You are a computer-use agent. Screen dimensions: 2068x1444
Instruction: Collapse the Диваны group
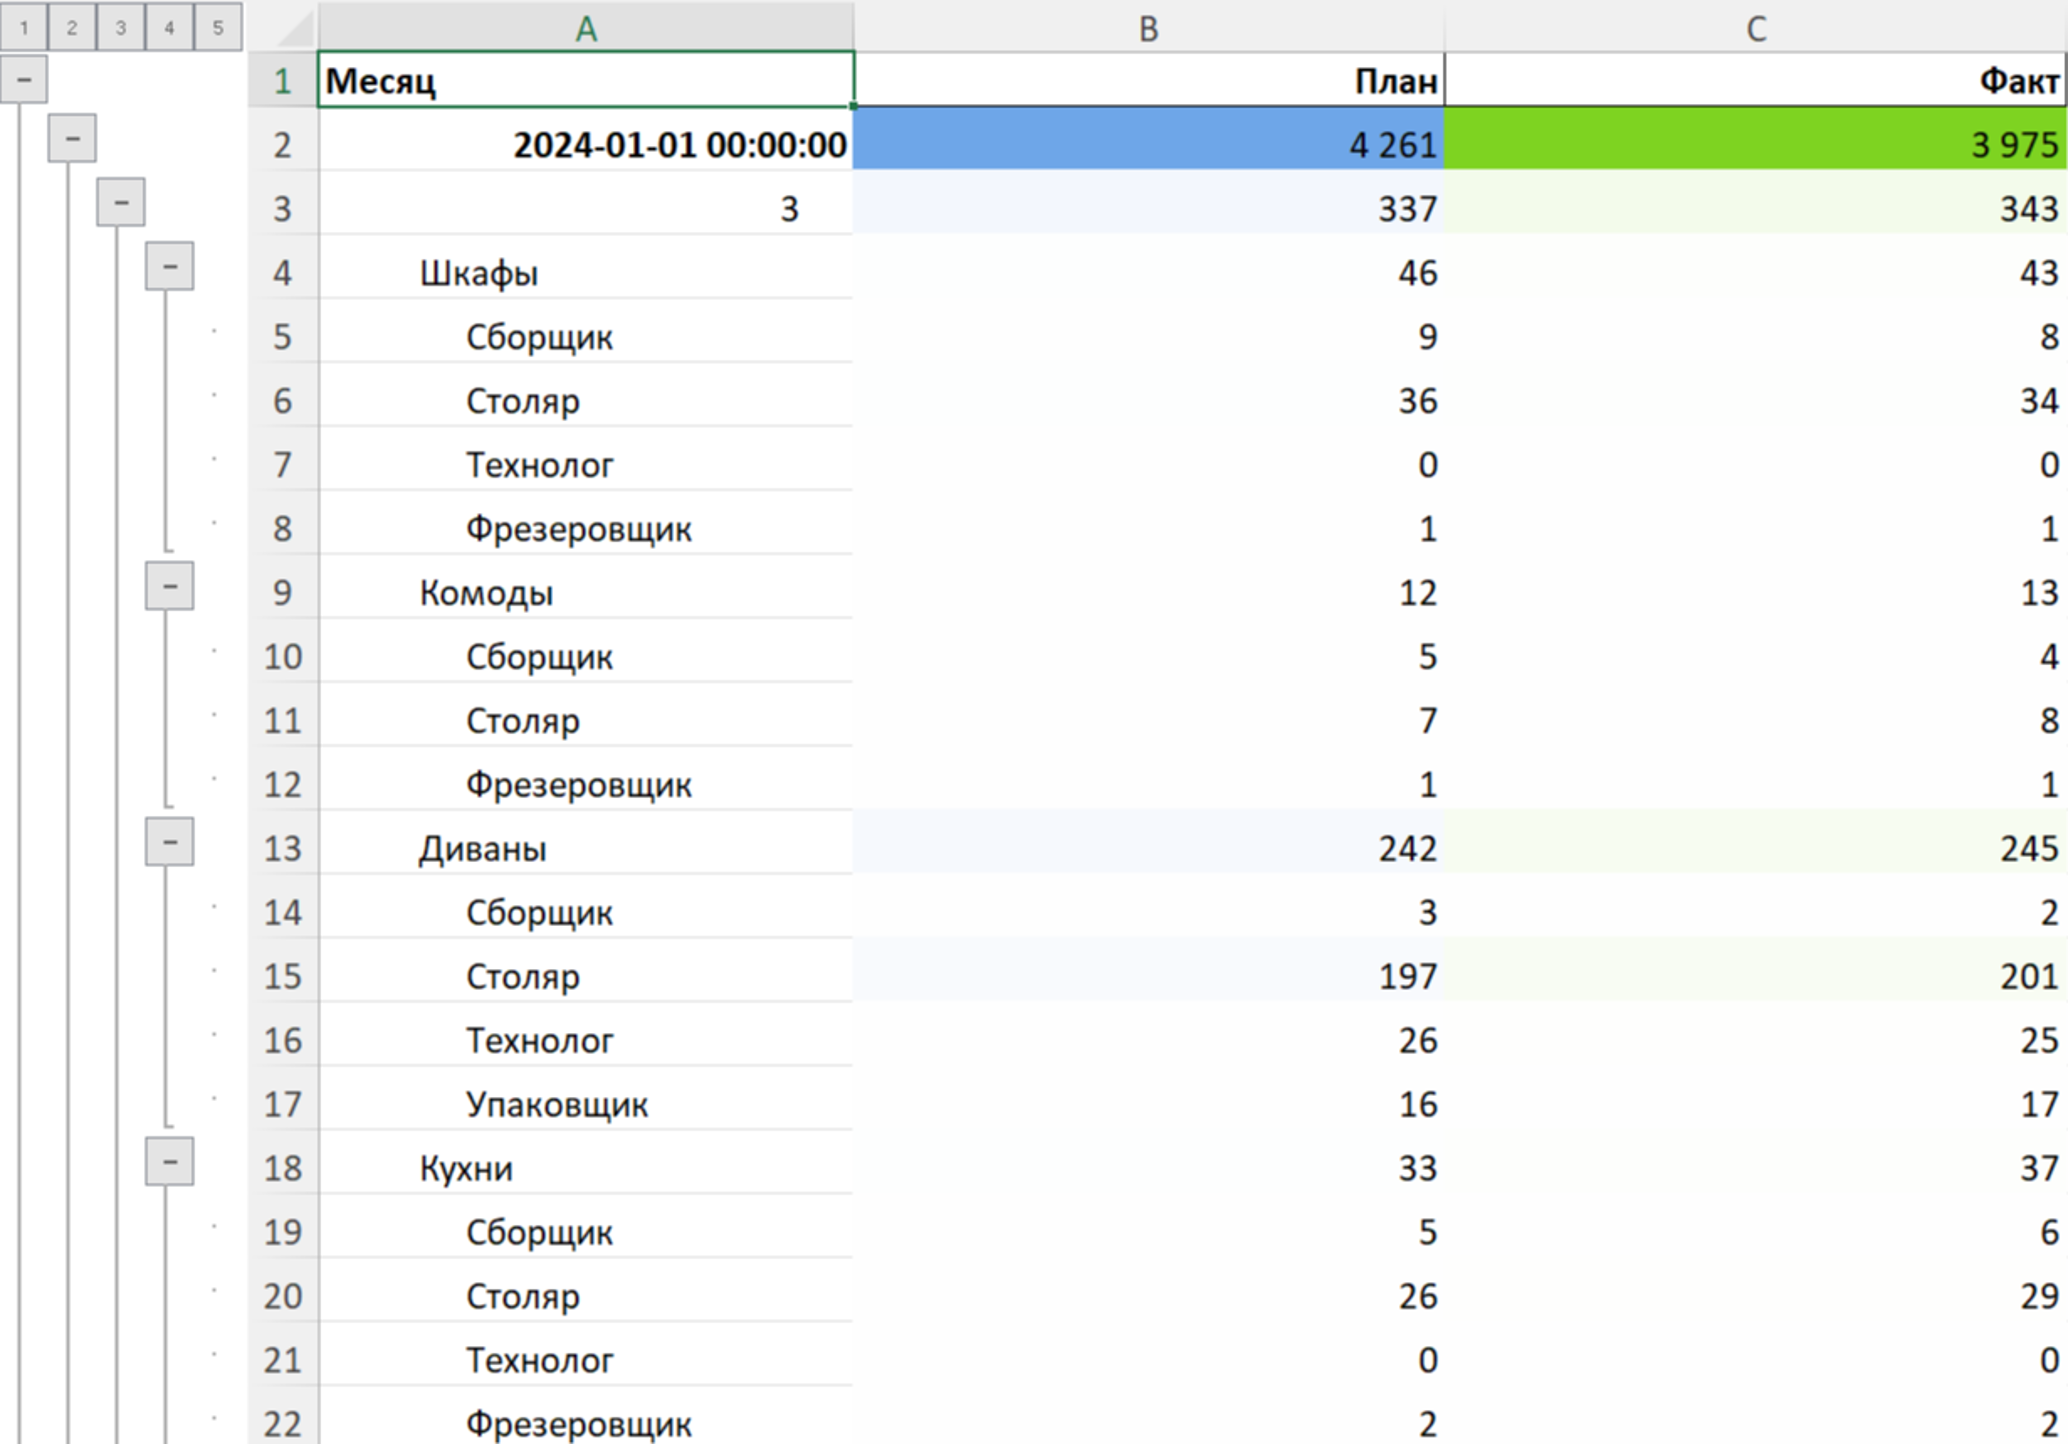coord(169,842)
